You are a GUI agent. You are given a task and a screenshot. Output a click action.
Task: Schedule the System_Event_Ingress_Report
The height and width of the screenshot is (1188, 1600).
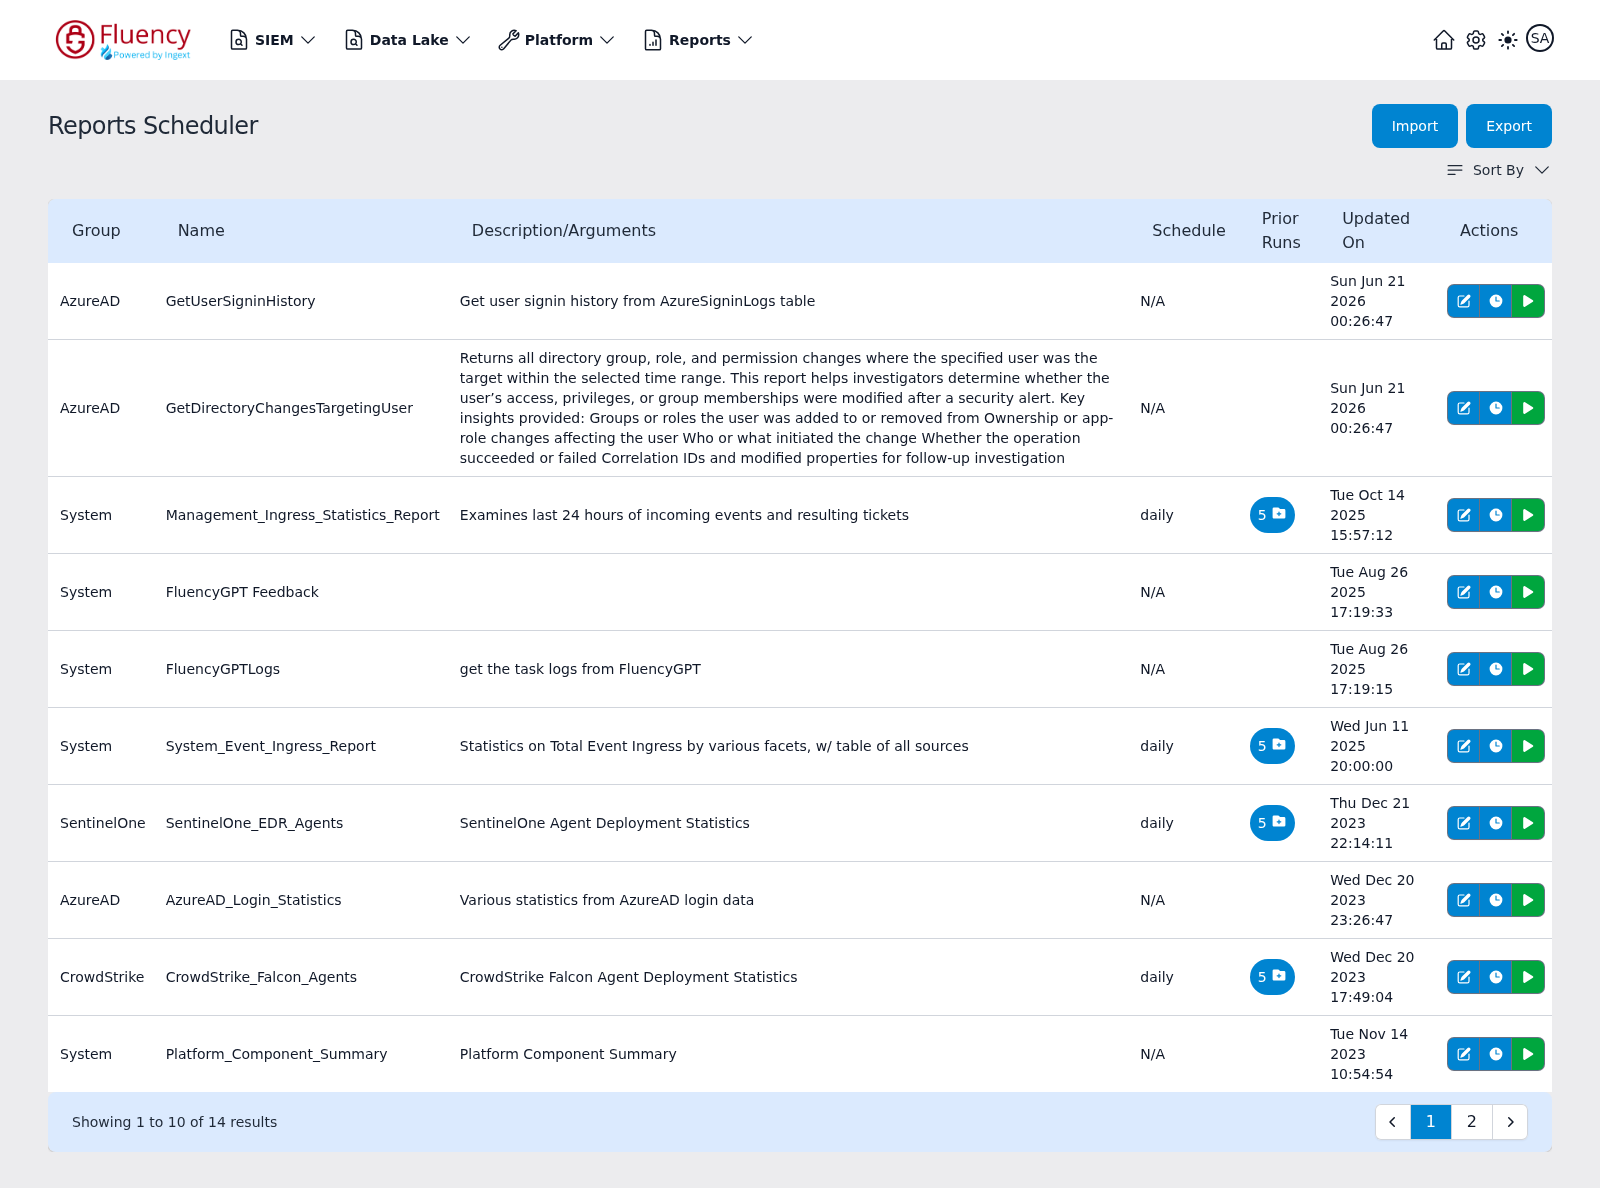[1496, 746]
